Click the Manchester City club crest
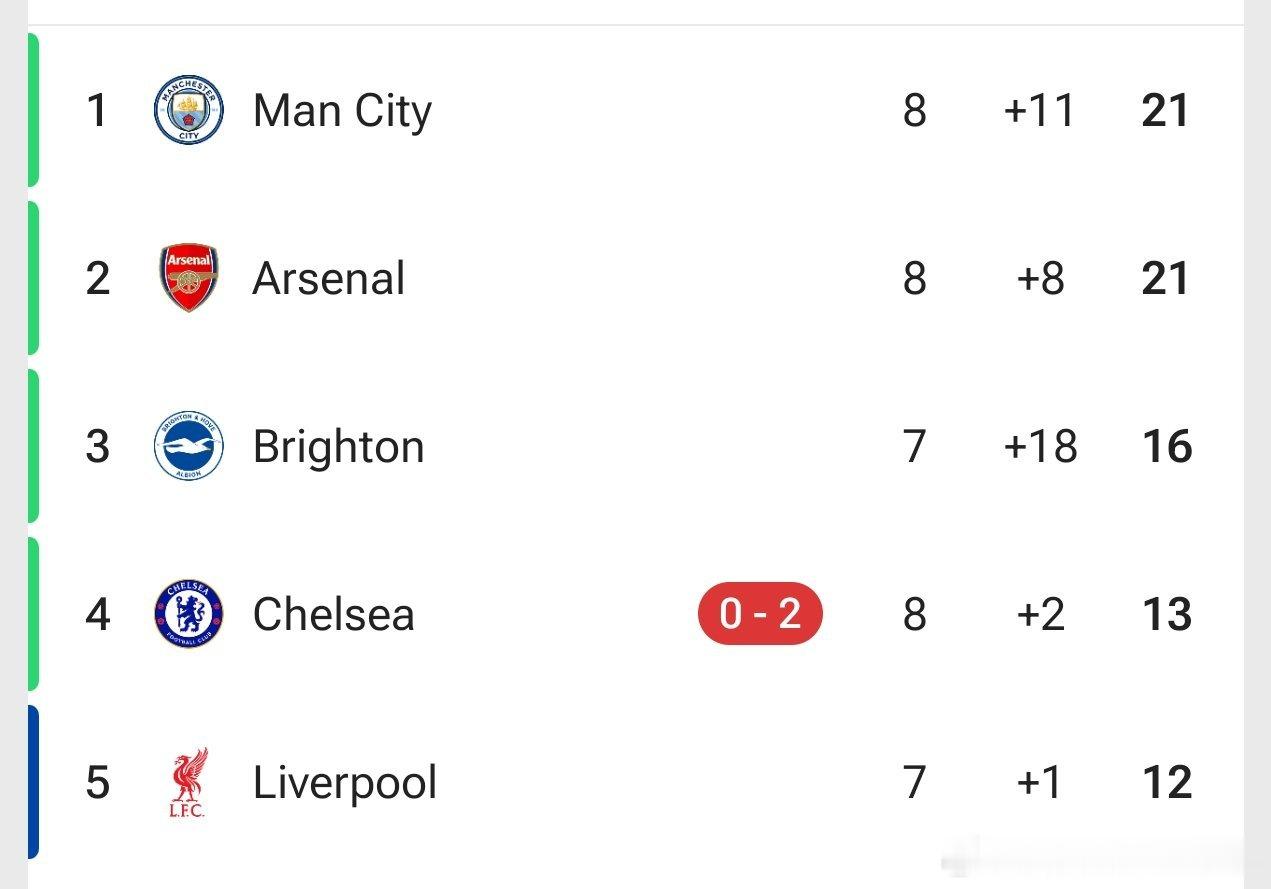 (x=189, y=110)
